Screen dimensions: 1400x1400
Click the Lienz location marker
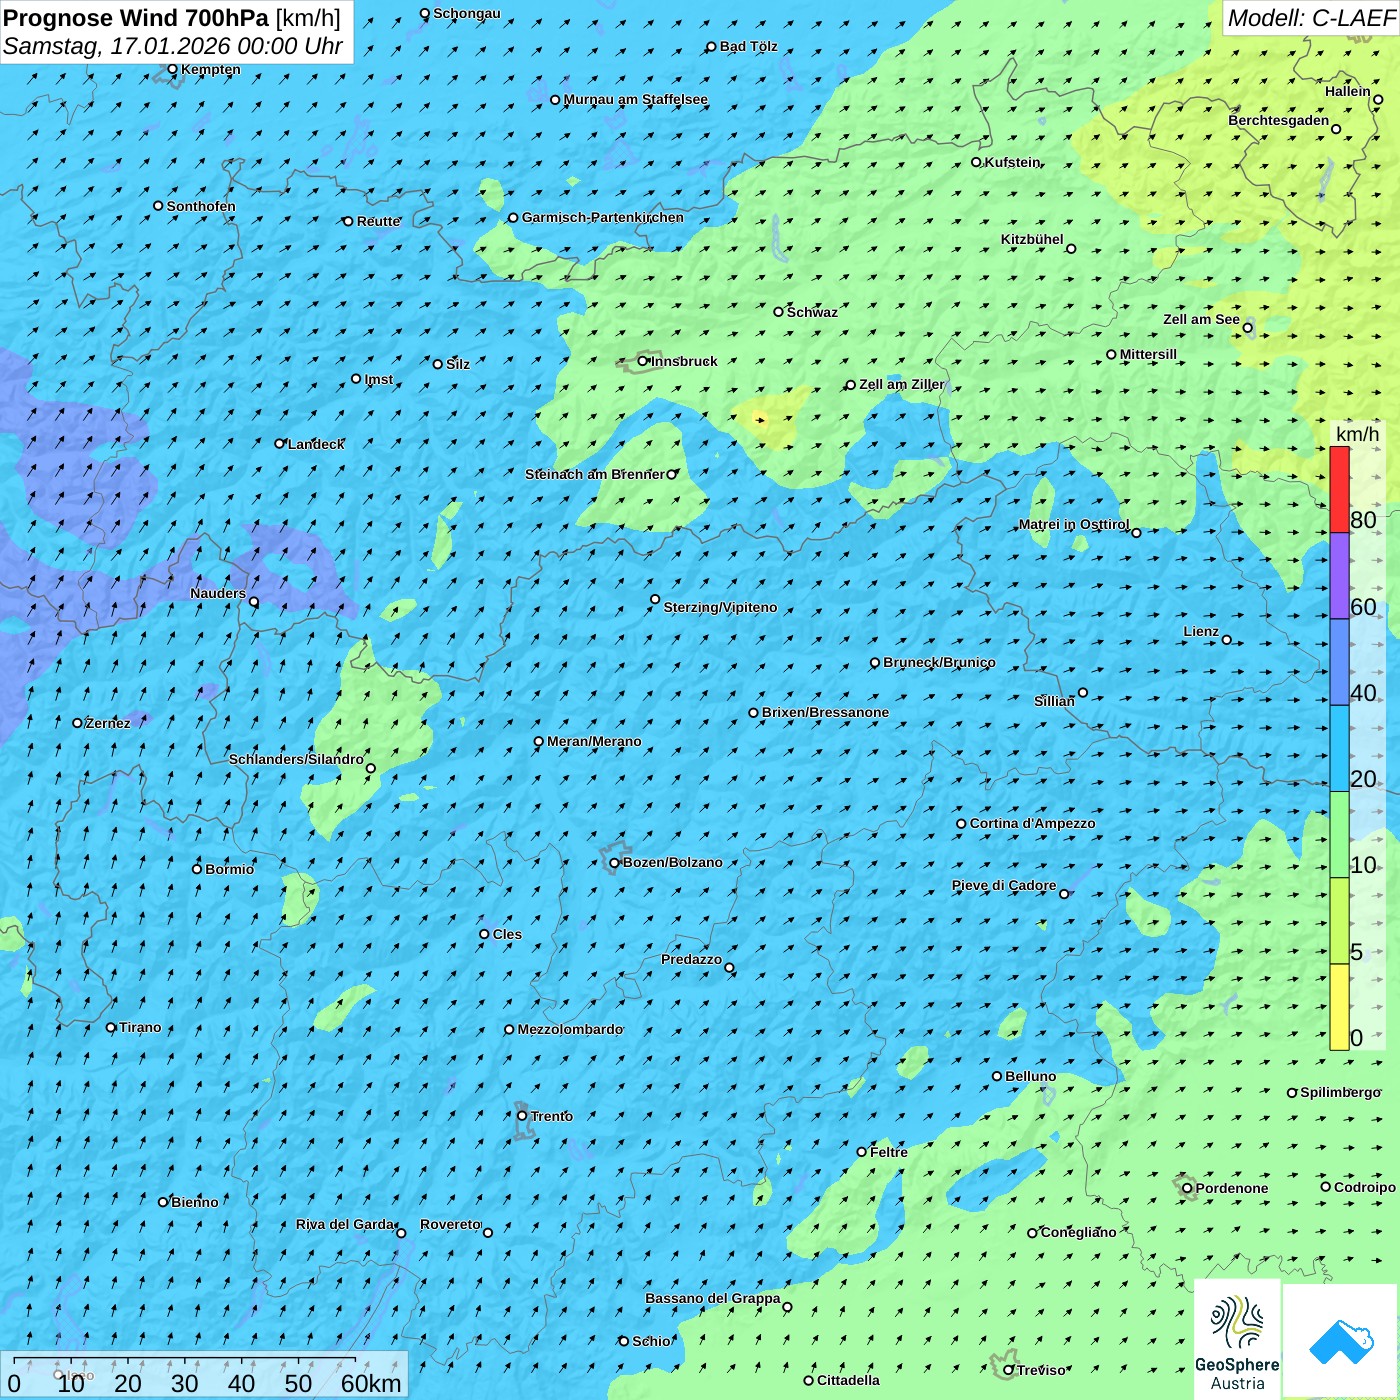tap(1227, 640)
